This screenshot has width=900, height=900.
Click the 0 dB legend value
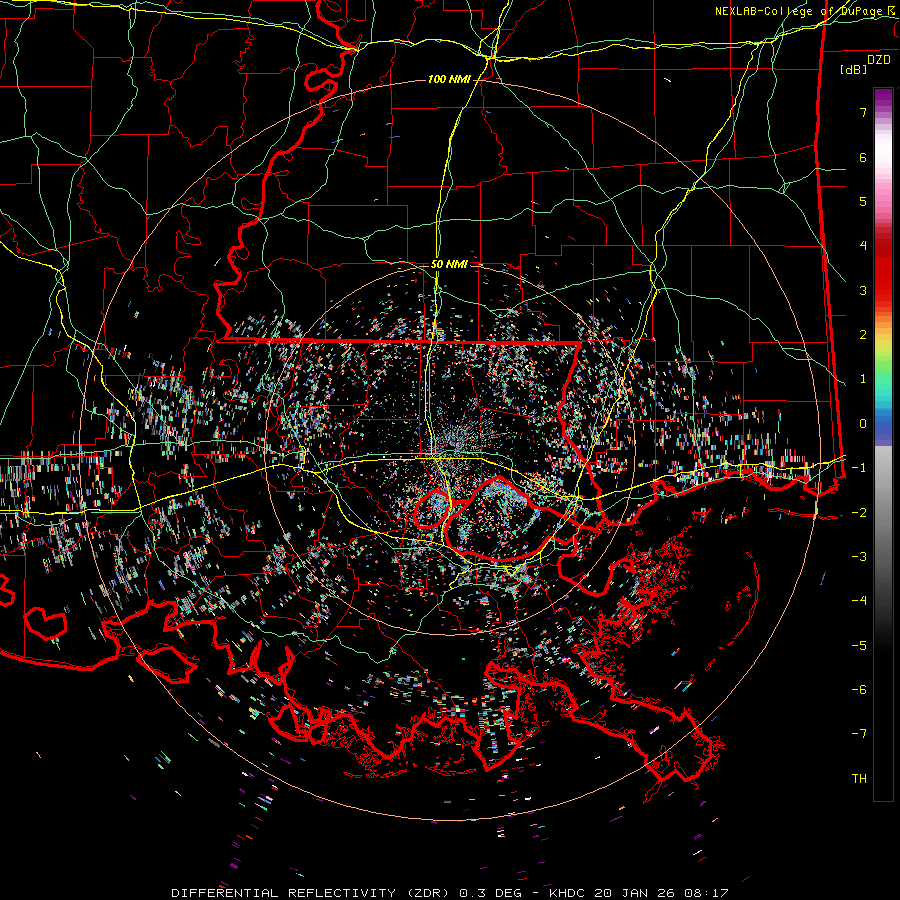(863, 424)
